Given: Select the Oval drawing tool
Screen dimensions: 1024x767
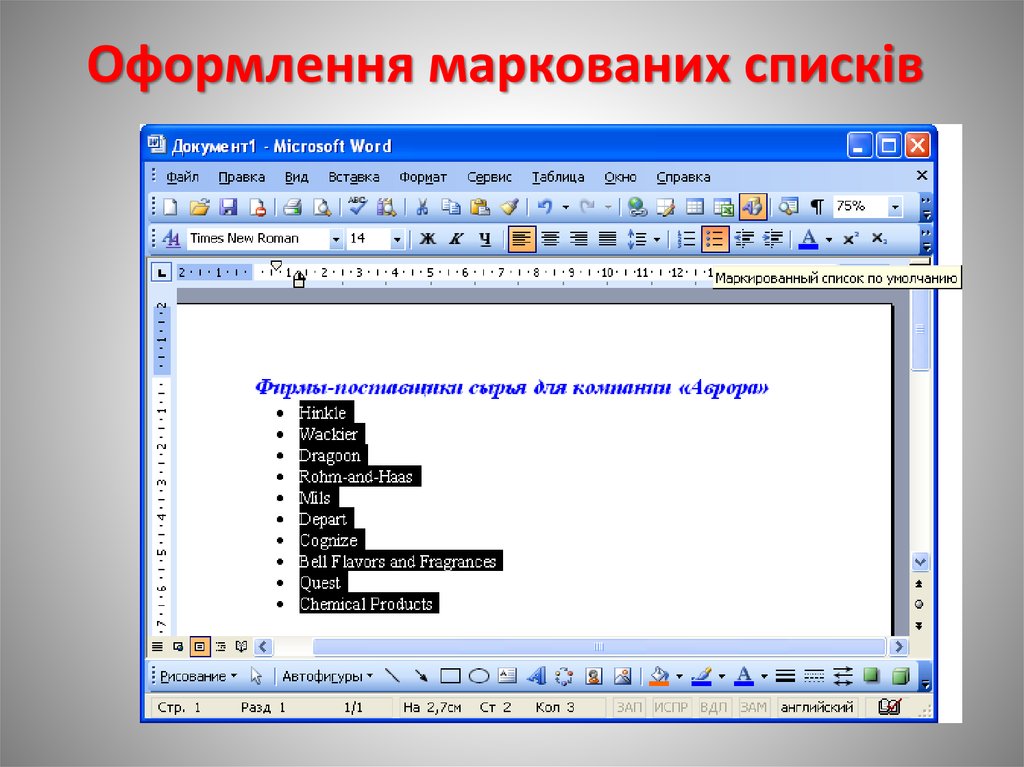Looking at the screenshot, I should 479,676.
